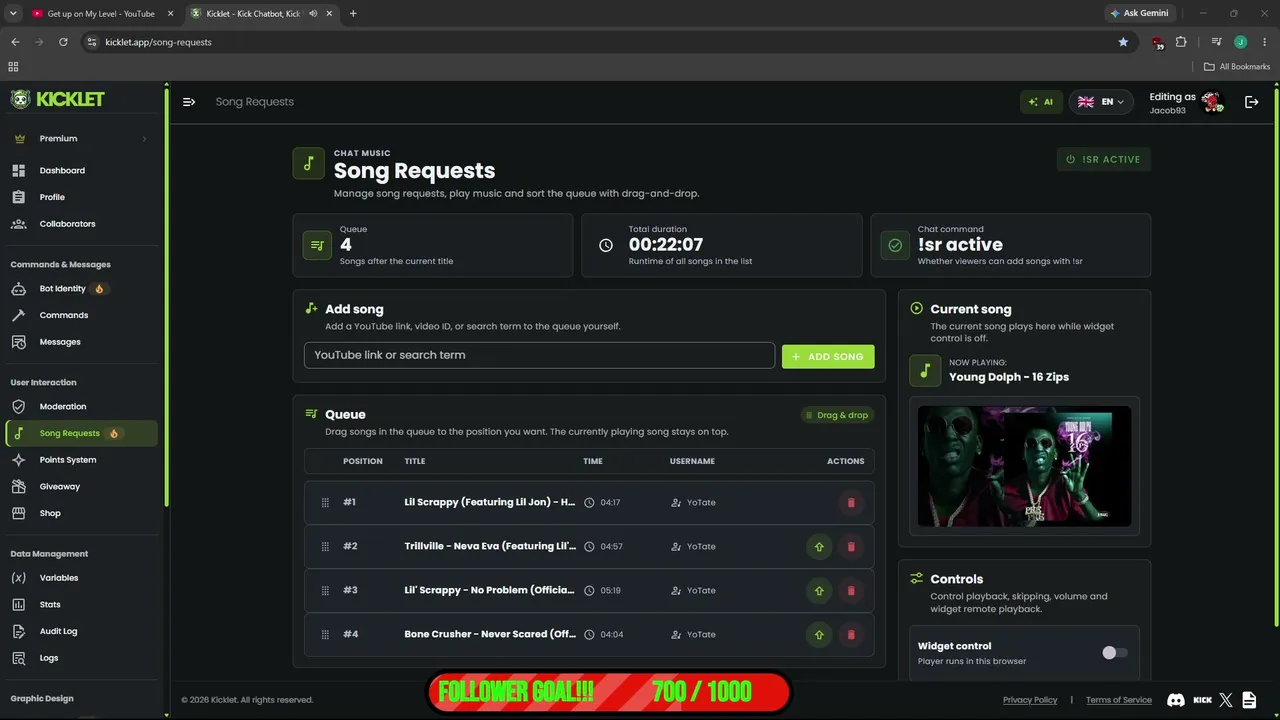Screen dimensions: 1280x720
Task: Open Kicklet Discord link in footer
Action: (1176, 700)
